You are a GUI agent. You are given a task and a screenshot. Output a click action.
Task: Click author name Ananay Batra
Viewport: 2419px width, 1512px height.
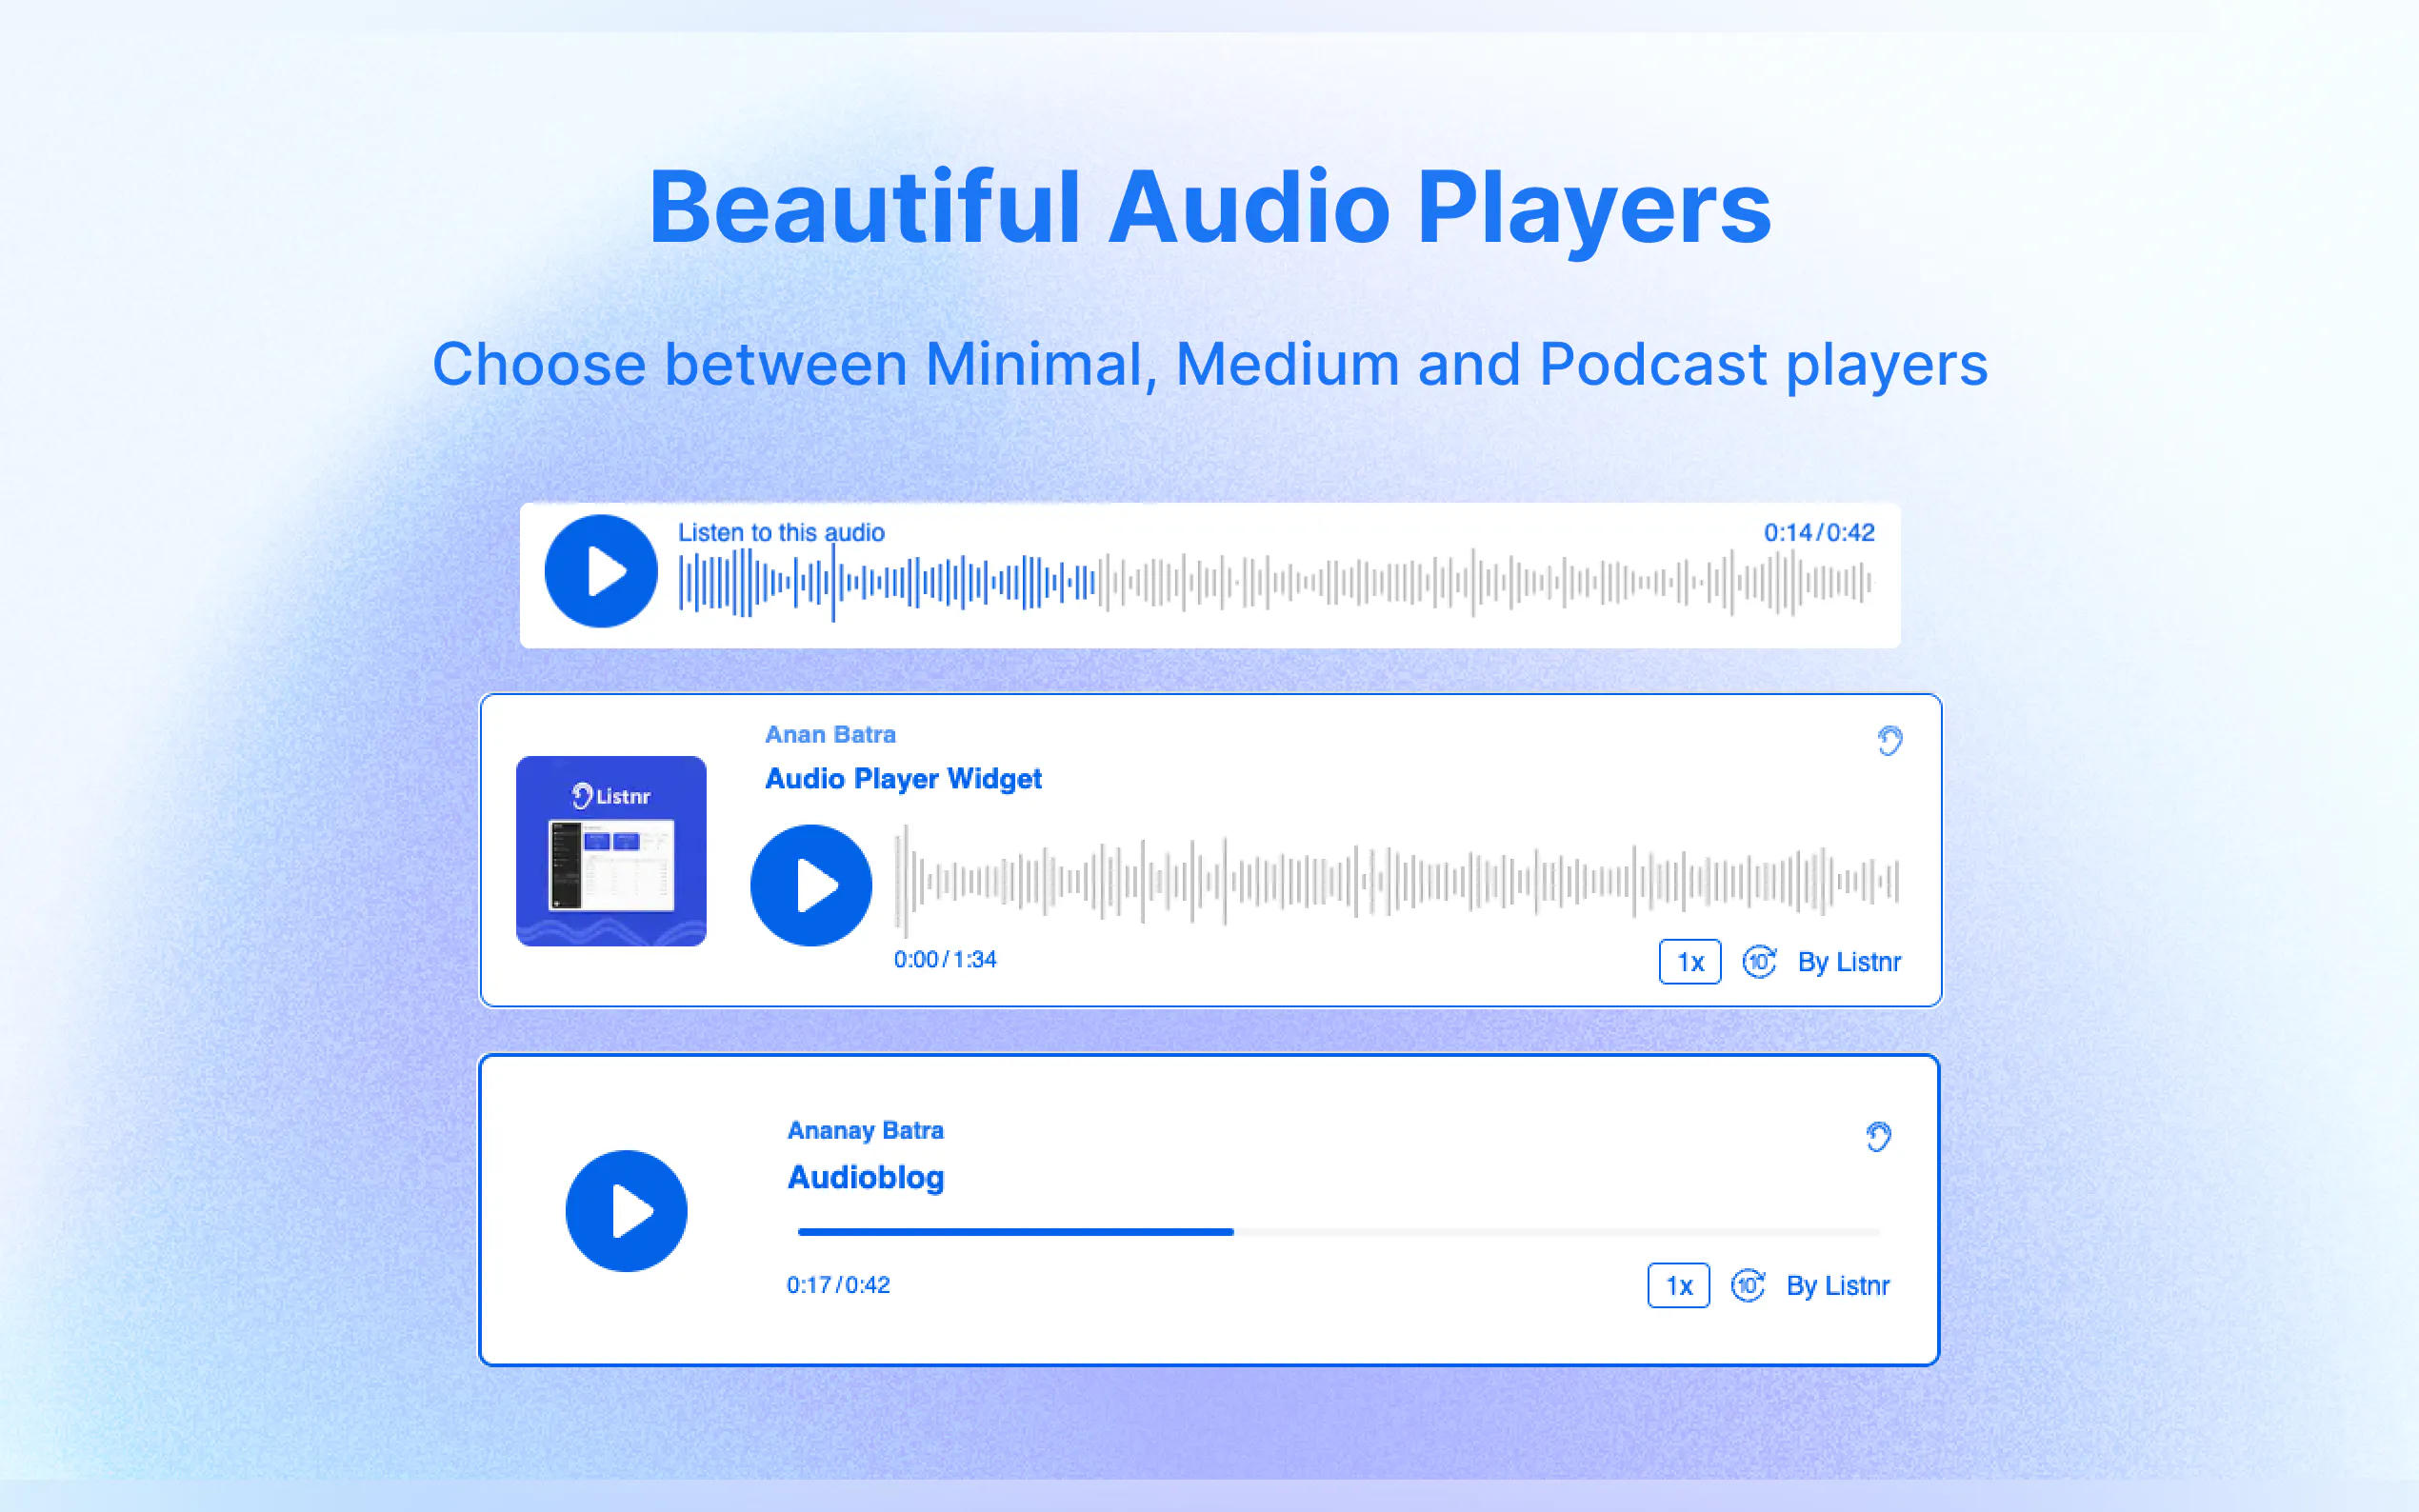pyautogui.click(x=865, y=1130)
